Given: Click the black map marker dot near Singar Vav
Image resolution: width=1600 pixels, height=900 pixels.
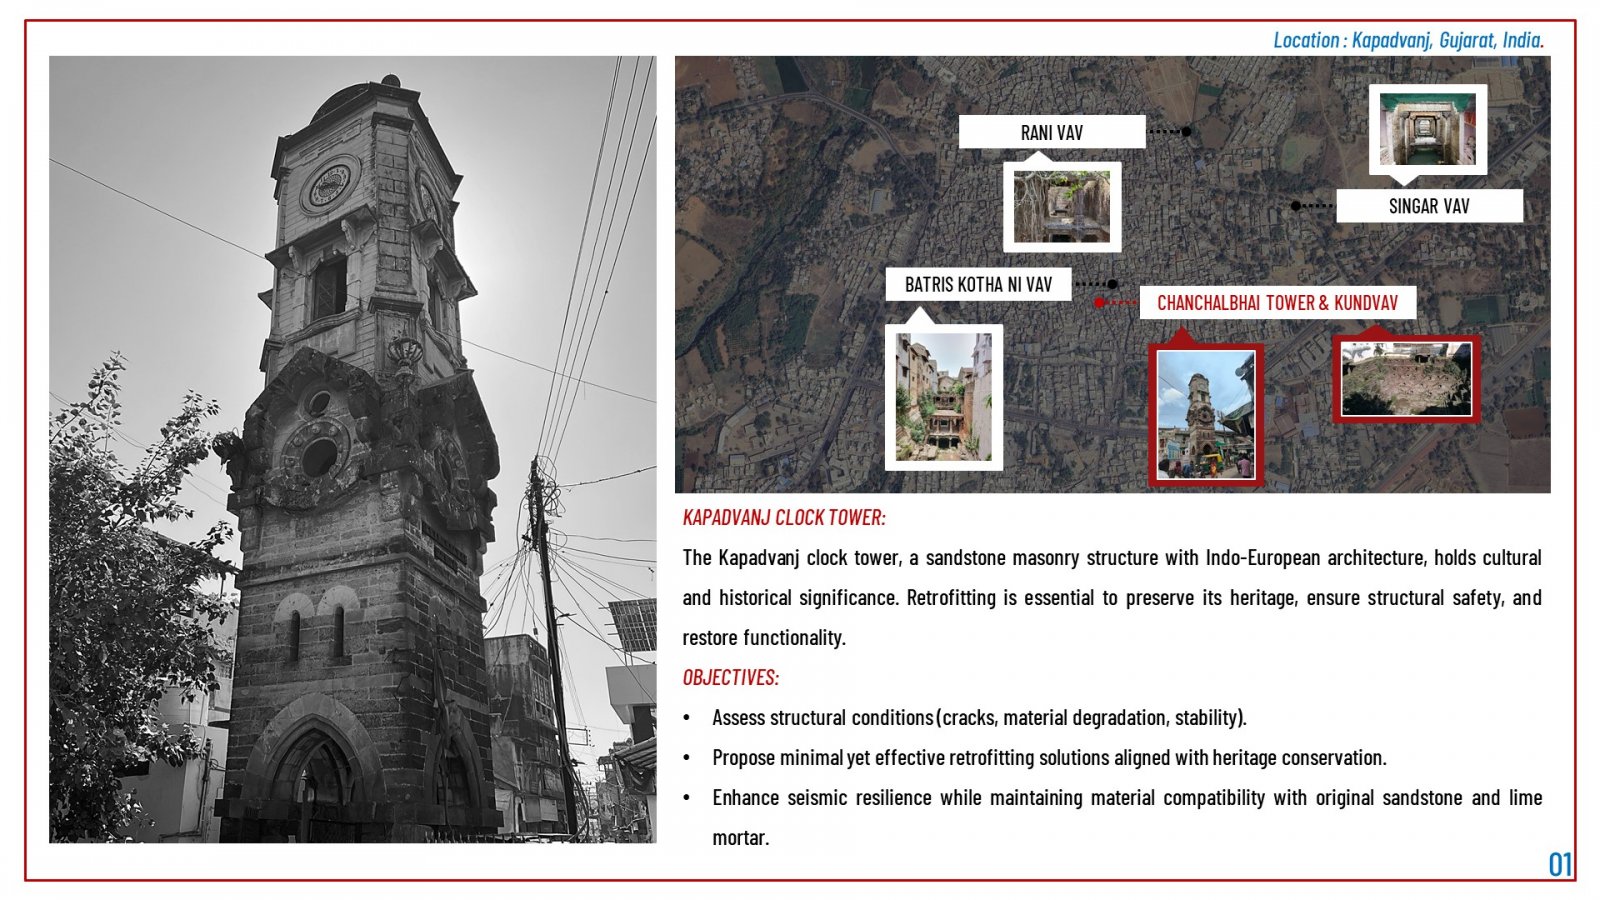Looking at the screenshot, I should [1296, 205].
